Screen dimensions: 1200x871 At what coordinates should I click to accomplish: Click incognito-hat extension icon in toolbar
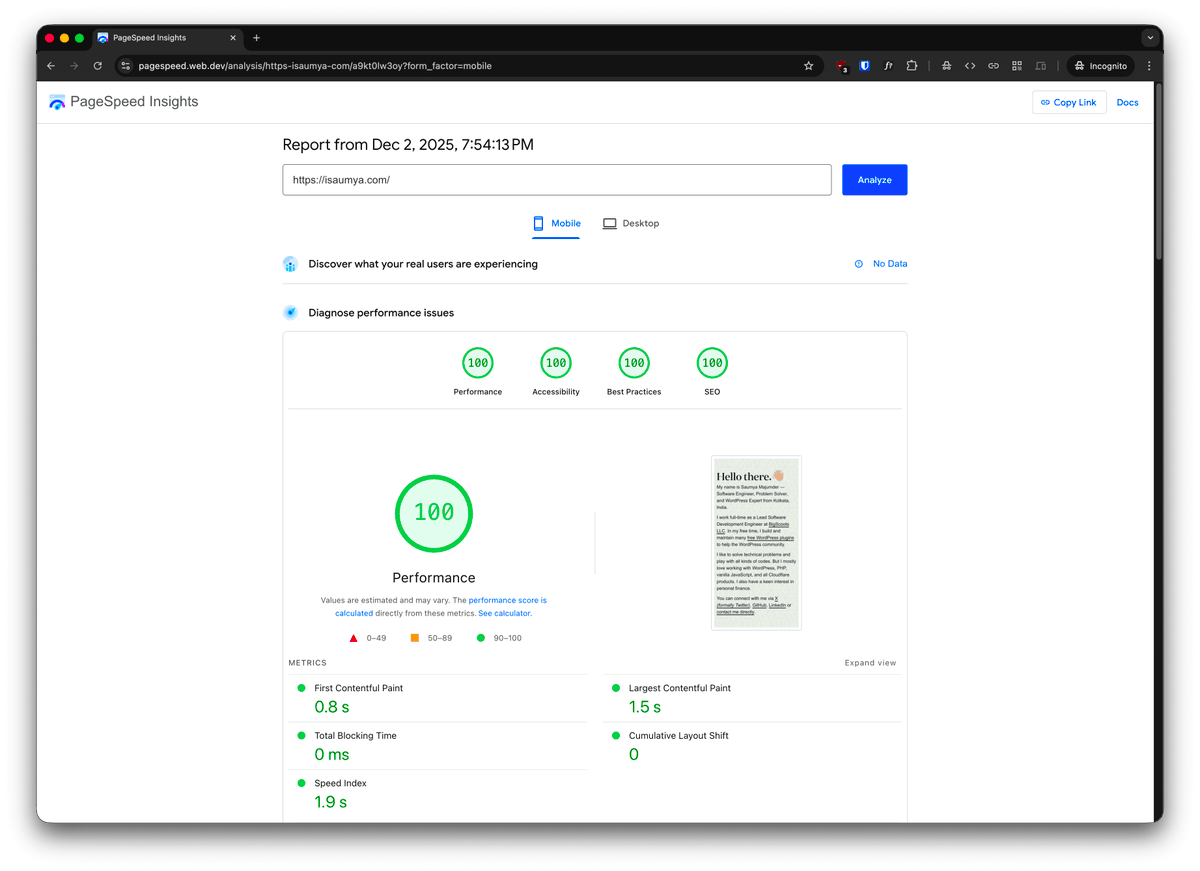pyautogui.click(x=946, y=66)
